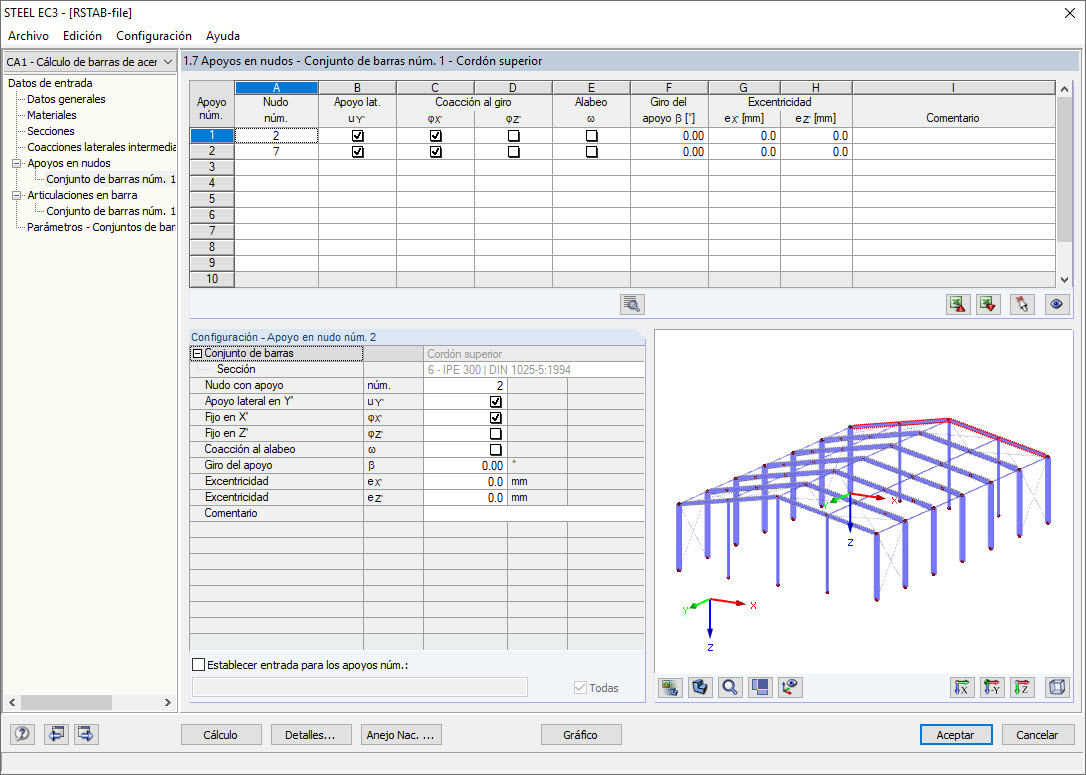1086x775 pixels.
Task: Go to next input window arrow icon
Action: point(87,734)
